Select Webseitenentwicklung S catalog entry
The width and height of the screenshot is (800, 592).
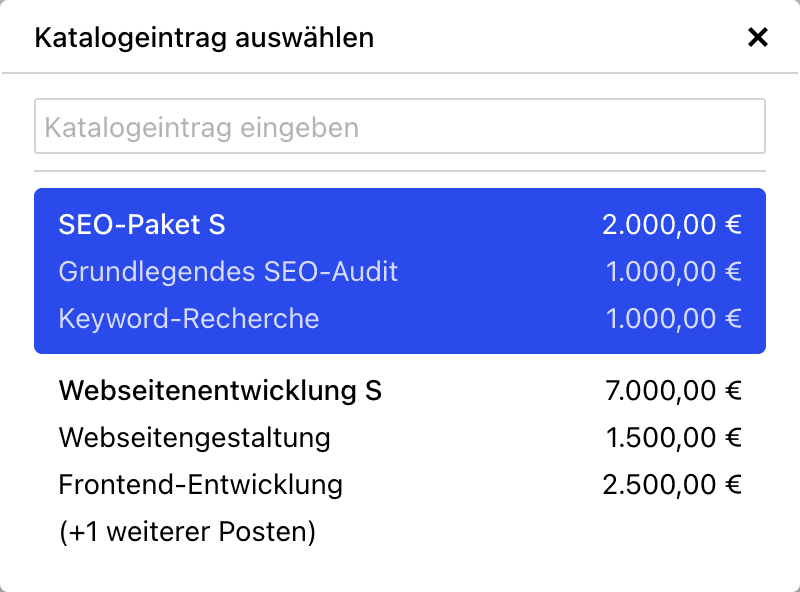tap(220, 390)
